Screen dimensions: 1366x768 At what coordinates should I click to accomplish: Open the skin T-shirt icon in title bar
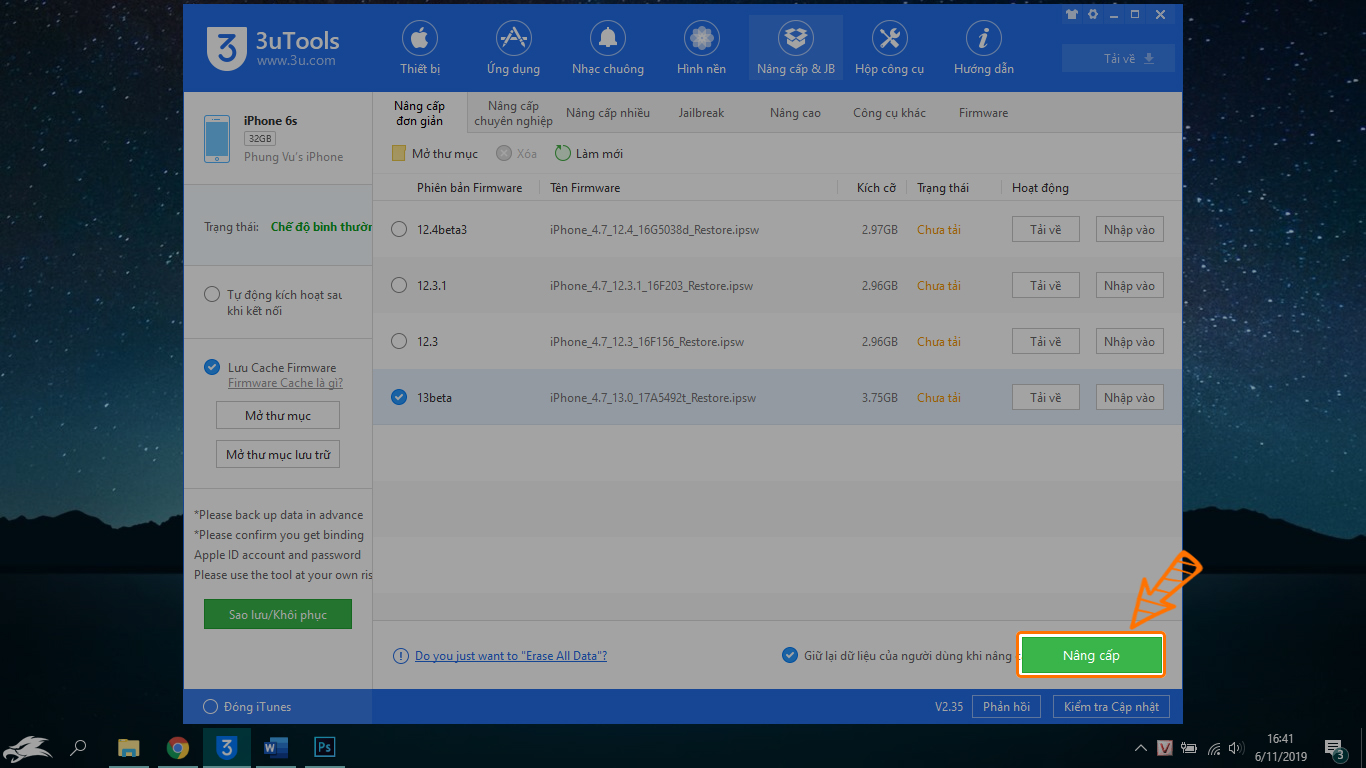click(1072, 15)
